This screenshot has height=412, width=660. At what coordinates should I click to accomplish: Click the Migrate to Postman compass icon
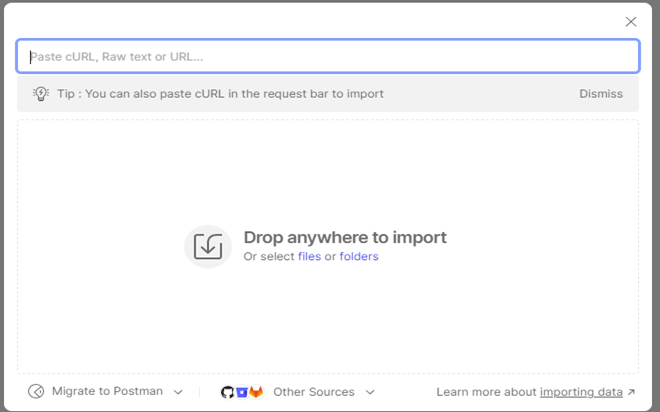tap(36, 392)
